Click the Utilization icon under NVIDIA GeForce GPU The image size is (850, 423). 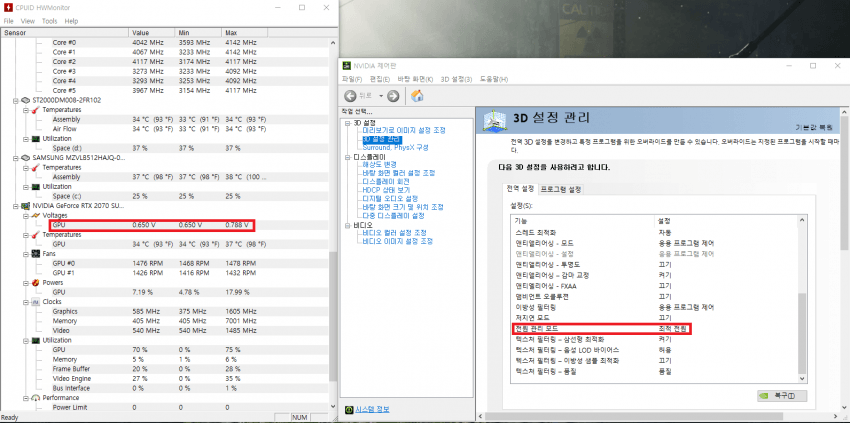35,340
